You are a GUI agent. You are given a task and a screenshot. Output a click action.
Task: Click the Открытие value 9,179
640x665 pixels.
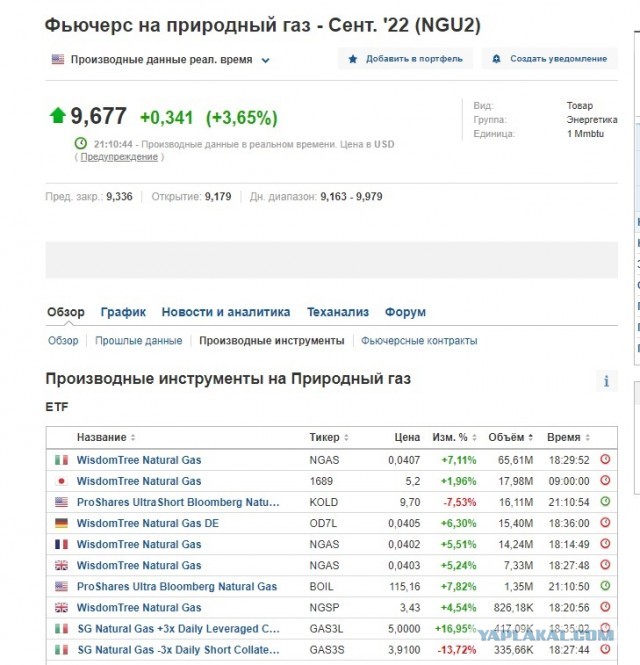(x=218, y=197)
